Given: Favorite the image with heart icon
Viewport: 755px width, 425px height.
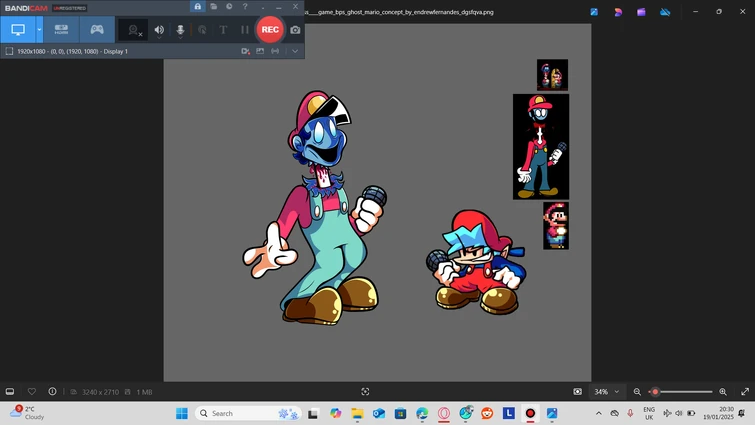Looking at the screenshot, I should tap(31, 392).
